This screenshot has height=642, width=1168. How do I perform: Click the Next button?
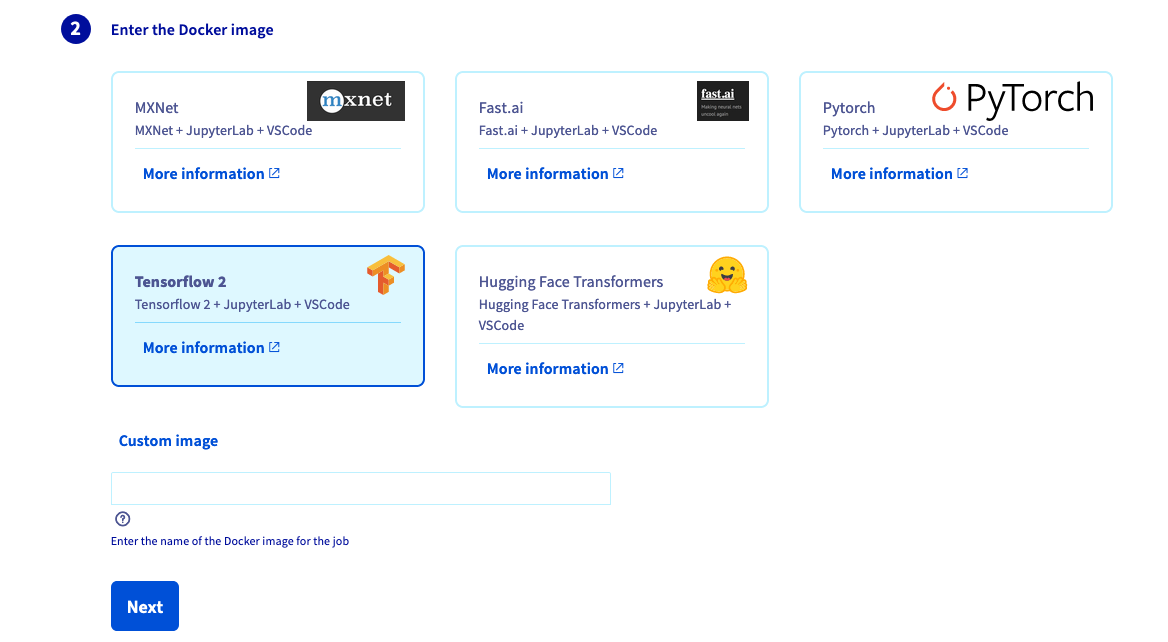pos(145,606)
